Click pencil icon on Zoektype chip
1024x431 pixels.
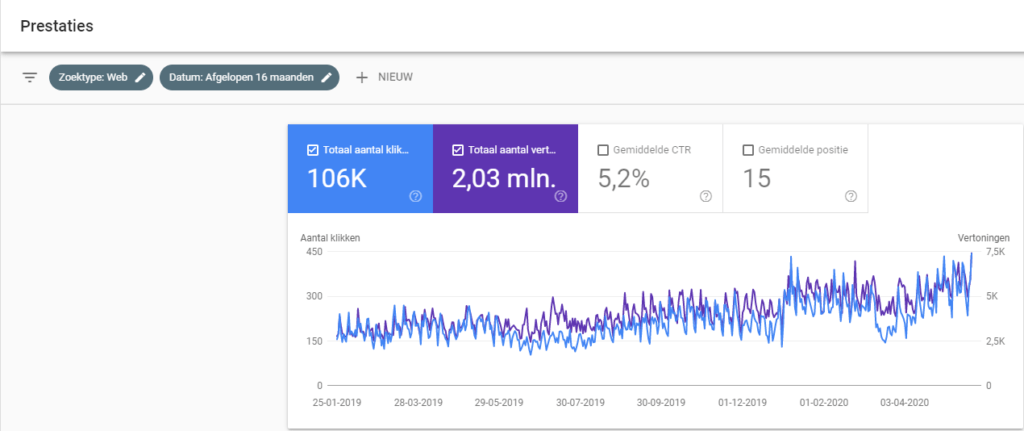click(x=140, y=77)
